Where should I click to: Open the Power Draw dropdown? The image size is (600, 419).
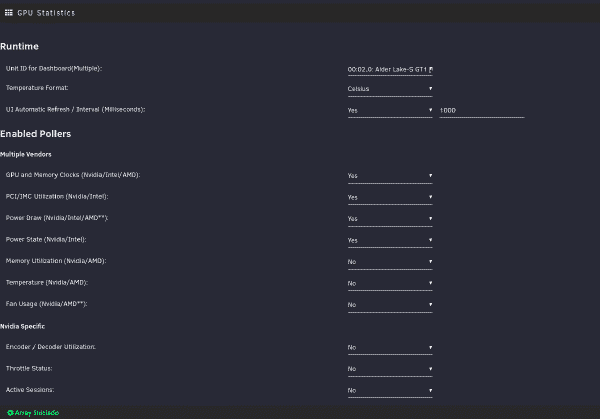[x=390, y=219]
